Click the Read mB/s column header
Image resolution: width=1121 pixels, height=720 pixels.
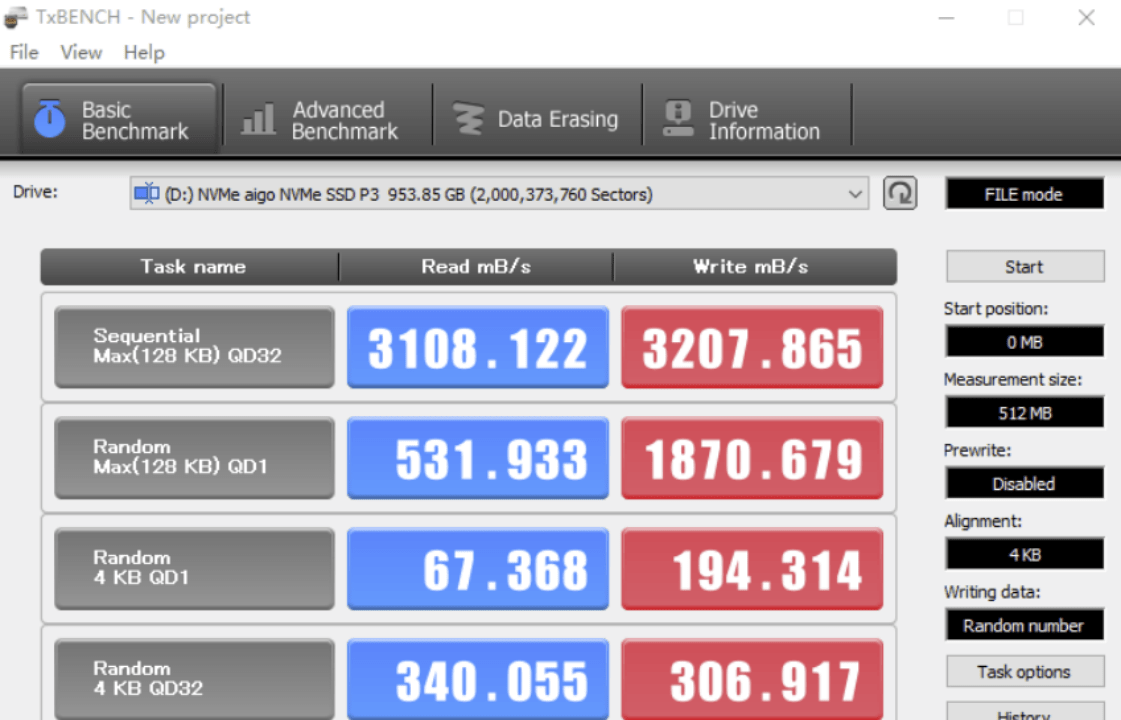click(x=476, y=267)
